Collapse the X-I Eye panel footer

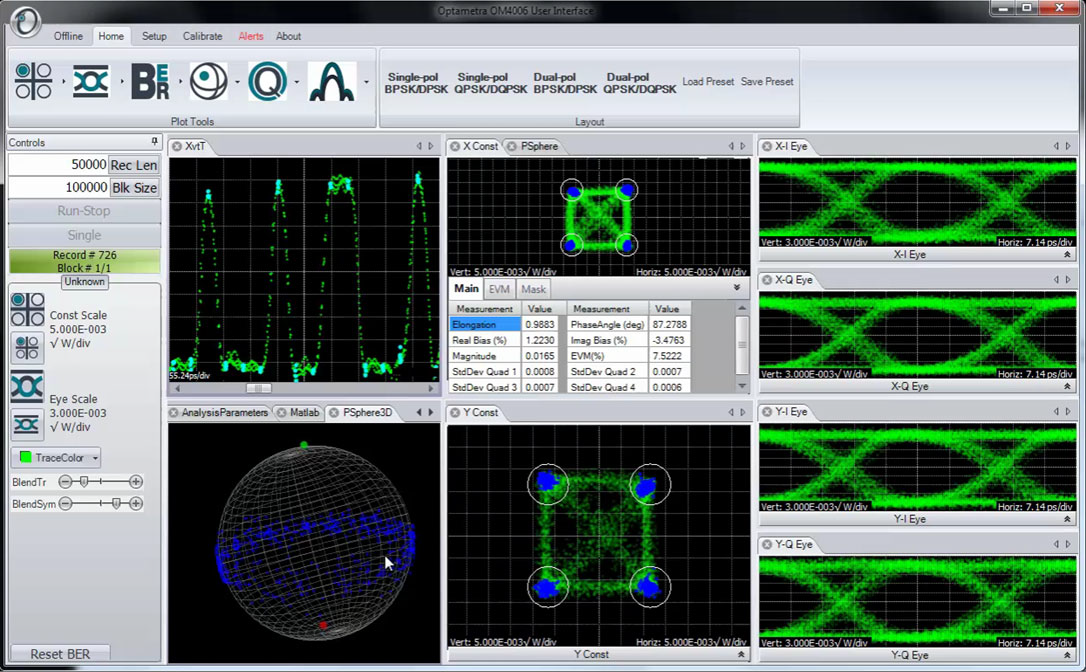pyautogui.click(x=1067, y=255)
